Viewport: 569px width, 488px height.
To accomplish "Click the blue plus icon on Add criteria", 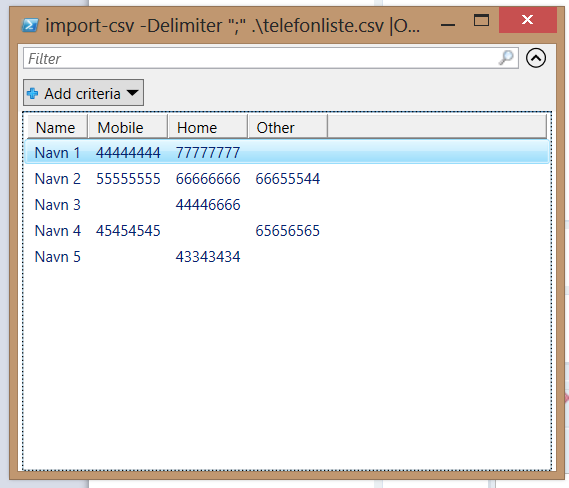I will point(33,94).
